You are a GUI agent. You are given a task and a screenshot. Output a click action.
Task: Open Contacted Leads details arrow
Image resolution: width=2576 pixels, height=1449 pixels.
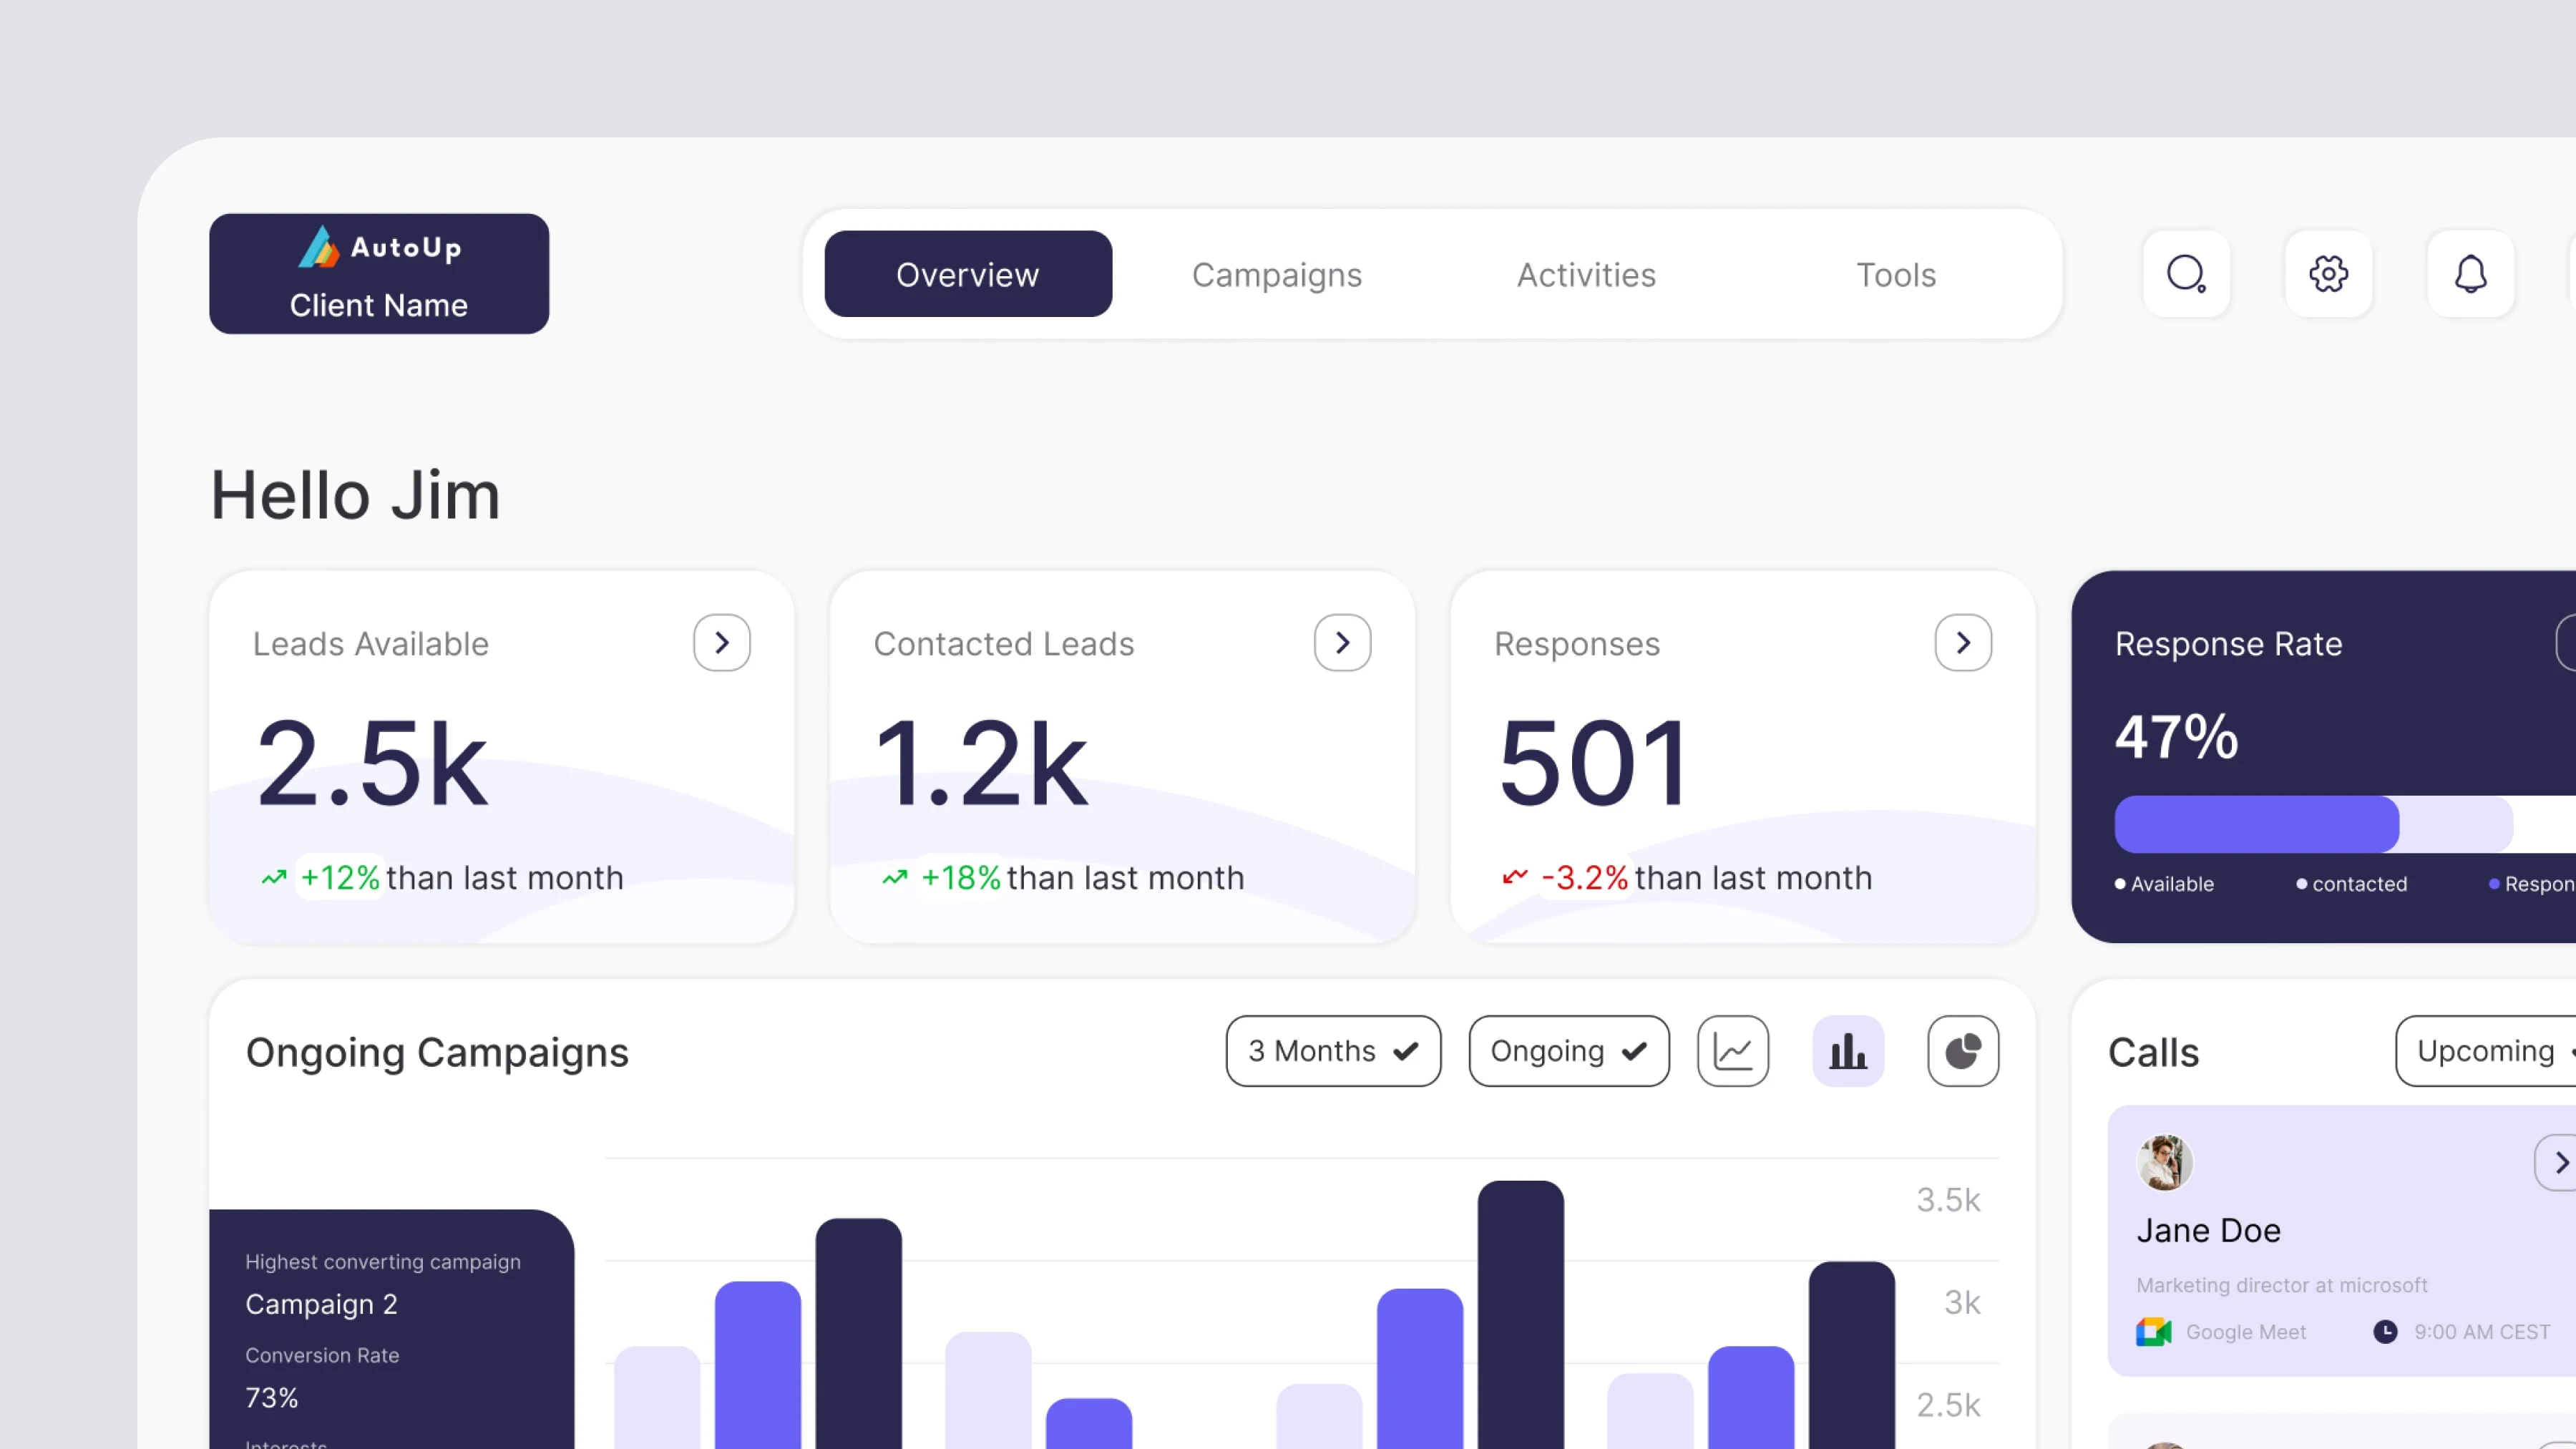tap(1342, 643)
